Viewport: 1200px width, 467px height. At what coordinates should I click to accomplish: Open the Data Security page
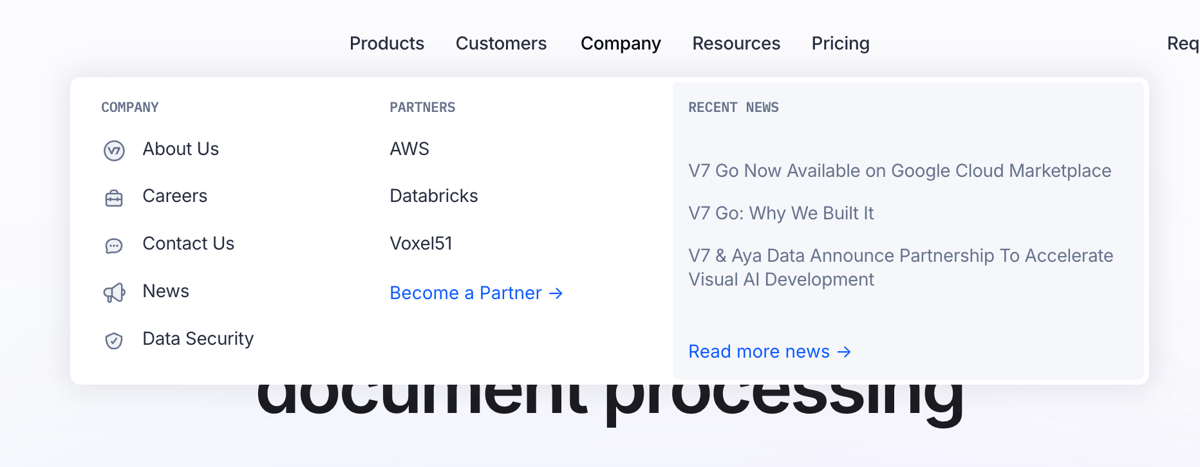coord(198,338)
